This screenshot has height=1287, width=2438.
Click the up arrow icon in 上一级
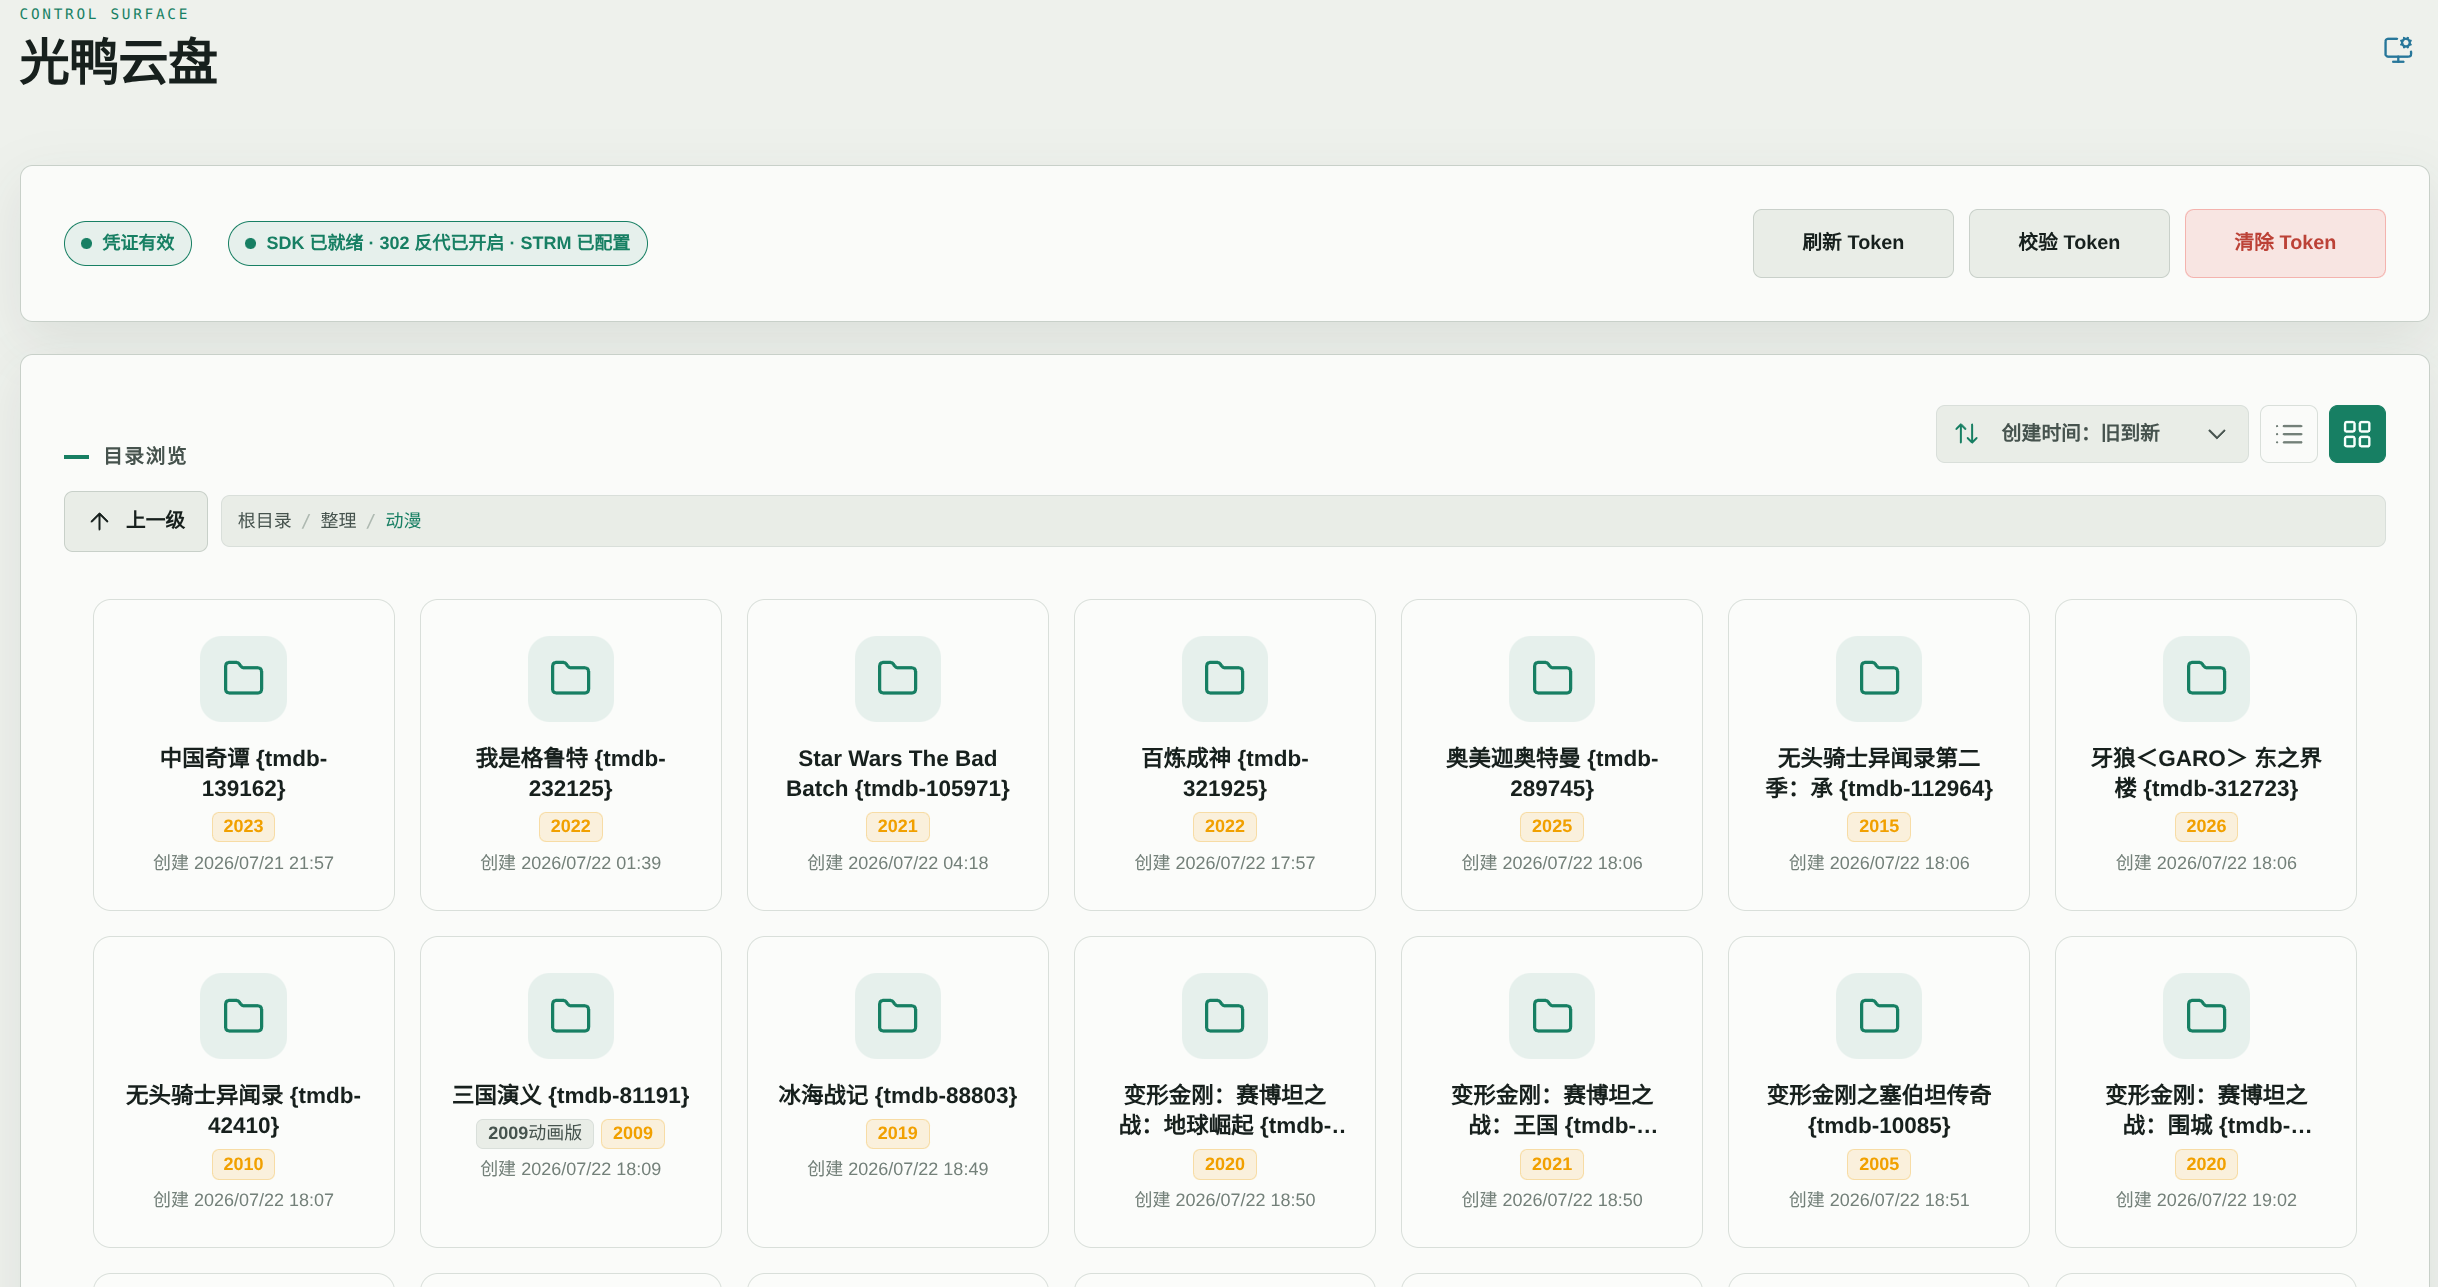pyautogui.click(x=99, y=521)
